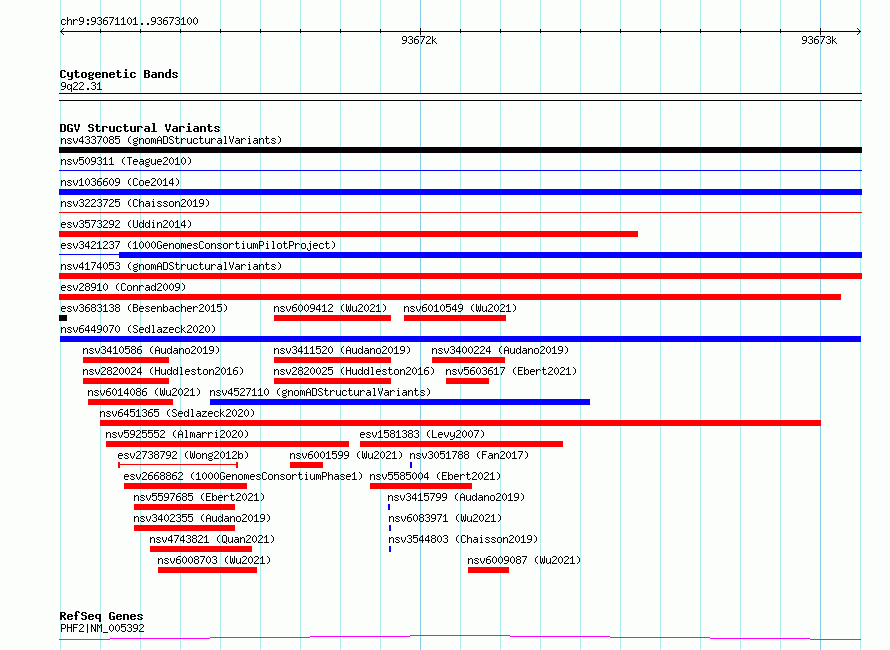Open the nsv6083971 (Wu2021) label
The width and height of the screenshot is (890, 650).
pyautogui.click(x=446, y=518)
